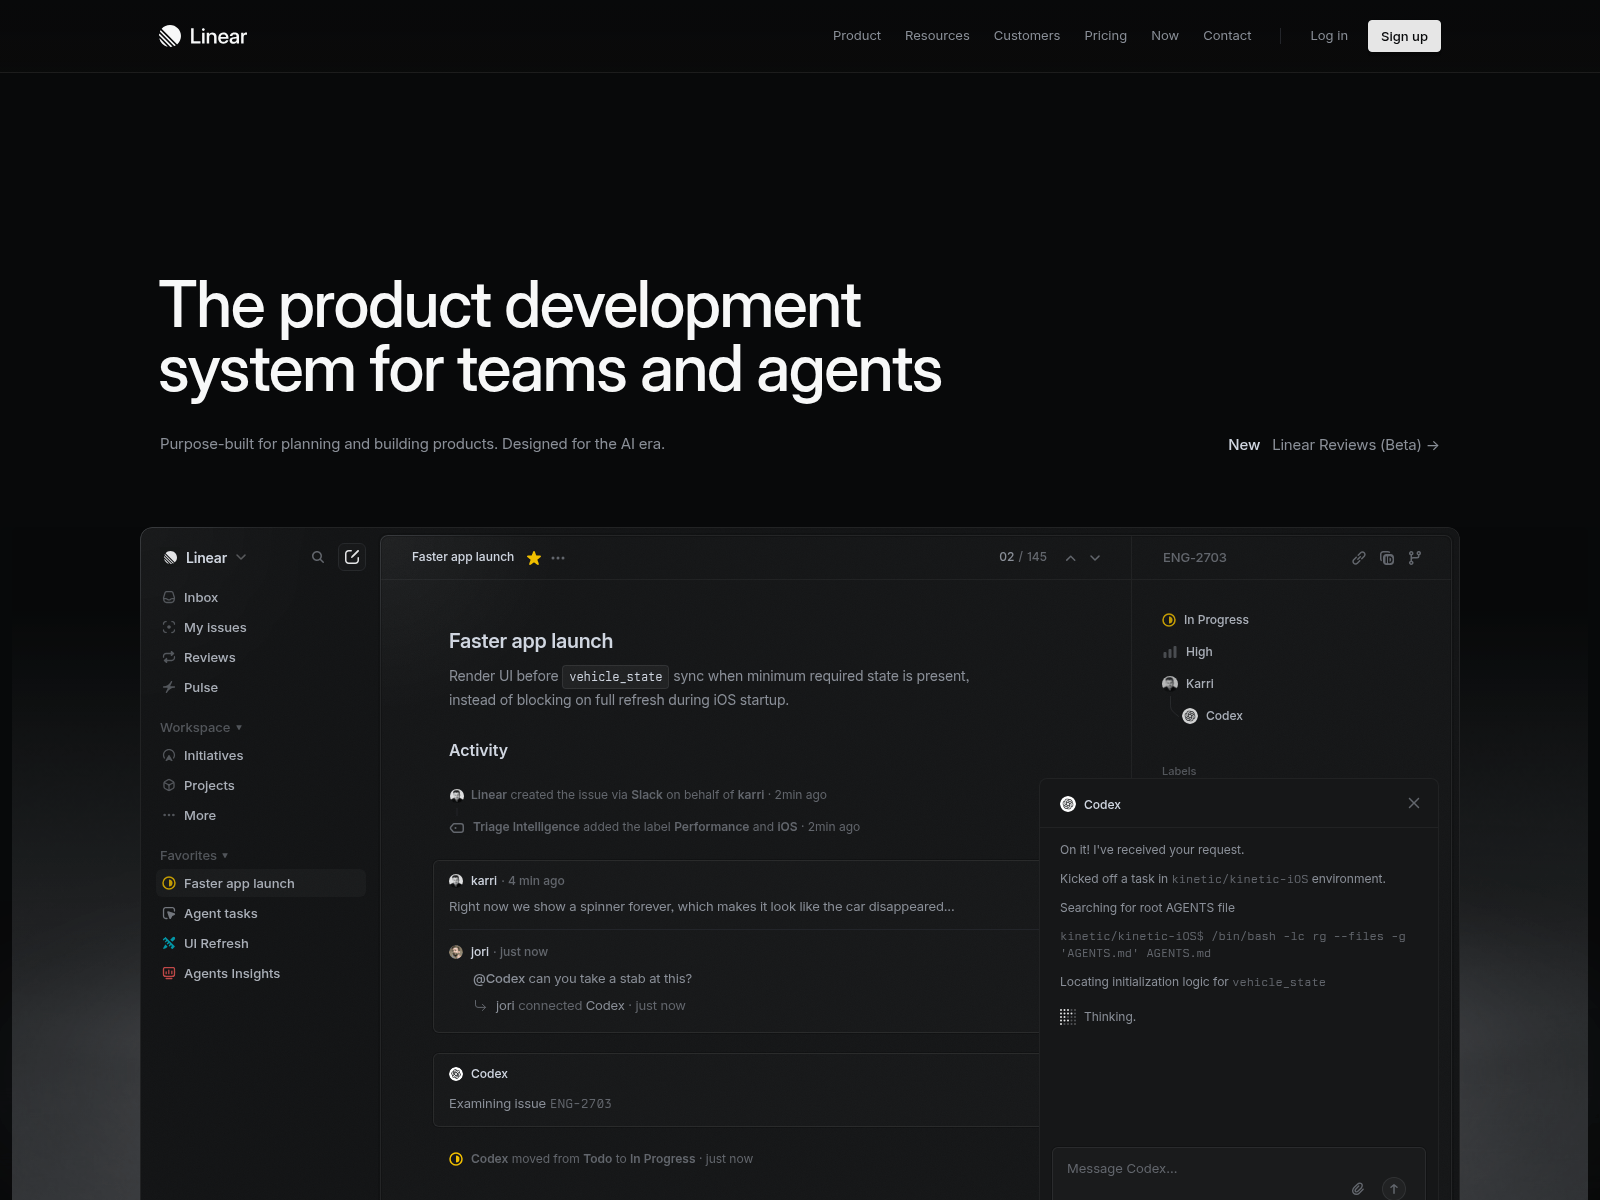This screenshot has width=1600, height=1200.
Task: Click the 02 / 145 issue counter
Action: click(x=1023, y=557)
